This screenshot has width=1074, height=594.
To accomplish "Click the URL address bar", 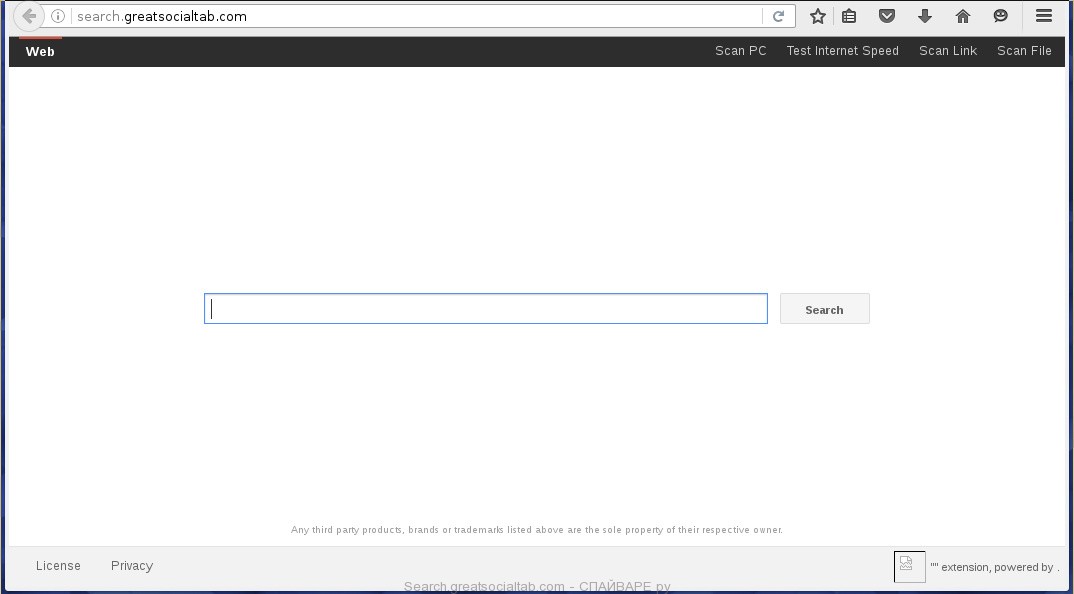I will coord(418,16).
